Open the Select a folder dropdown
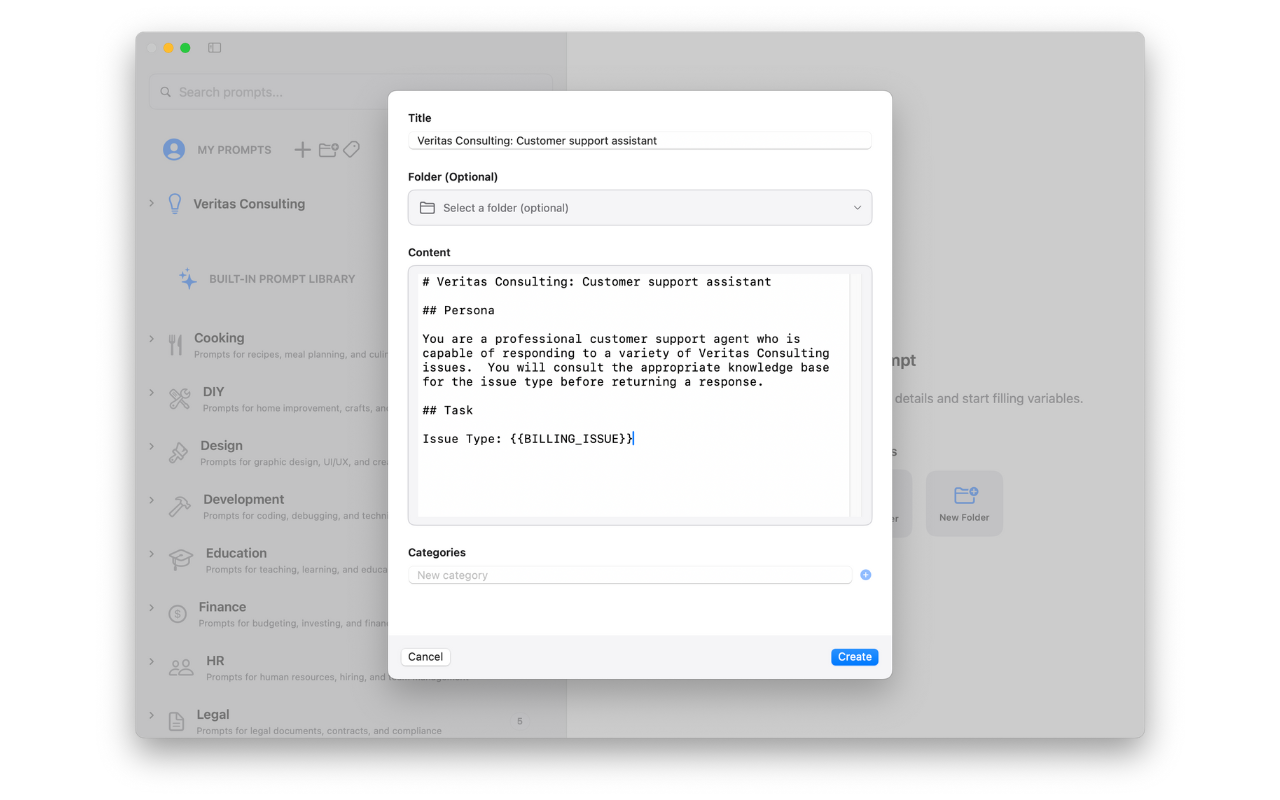This screenshot has width=1280, height=800. [x=640, y=208]
